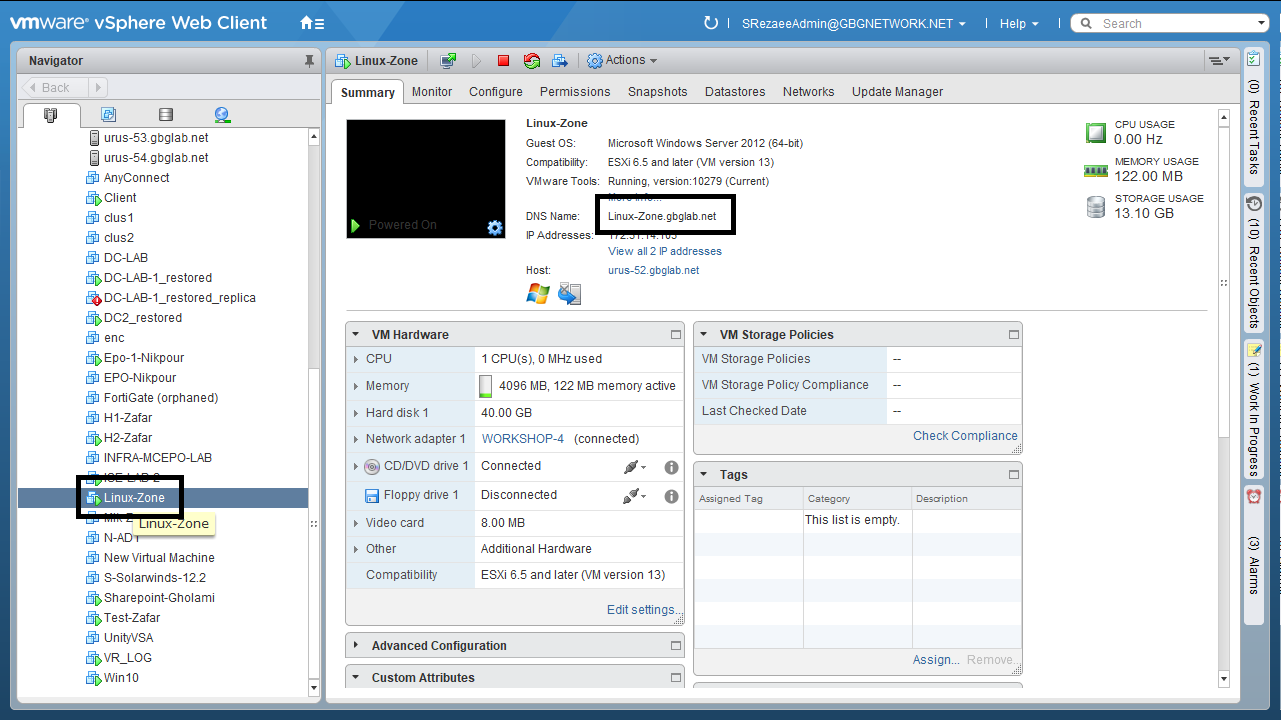Click the WORKSHOP-4 network link

pos(522,439)
